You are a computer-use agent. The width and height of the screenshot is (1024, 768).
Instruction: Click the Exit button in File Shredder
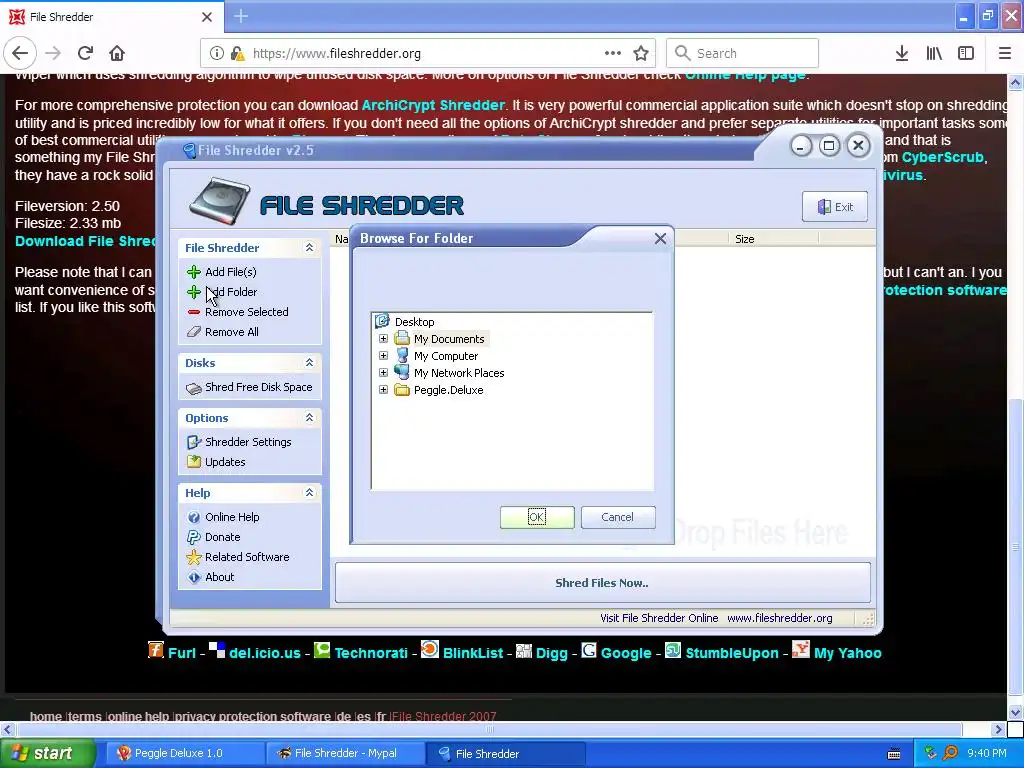click(x=835, y=207)
